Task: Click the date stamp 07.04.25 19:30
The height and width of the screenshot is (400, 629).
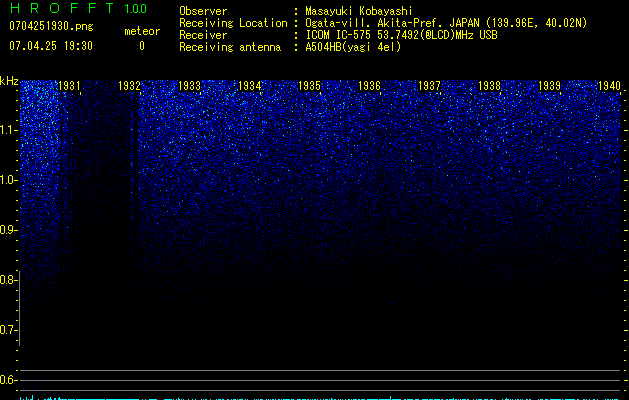Action: point(51,46)
